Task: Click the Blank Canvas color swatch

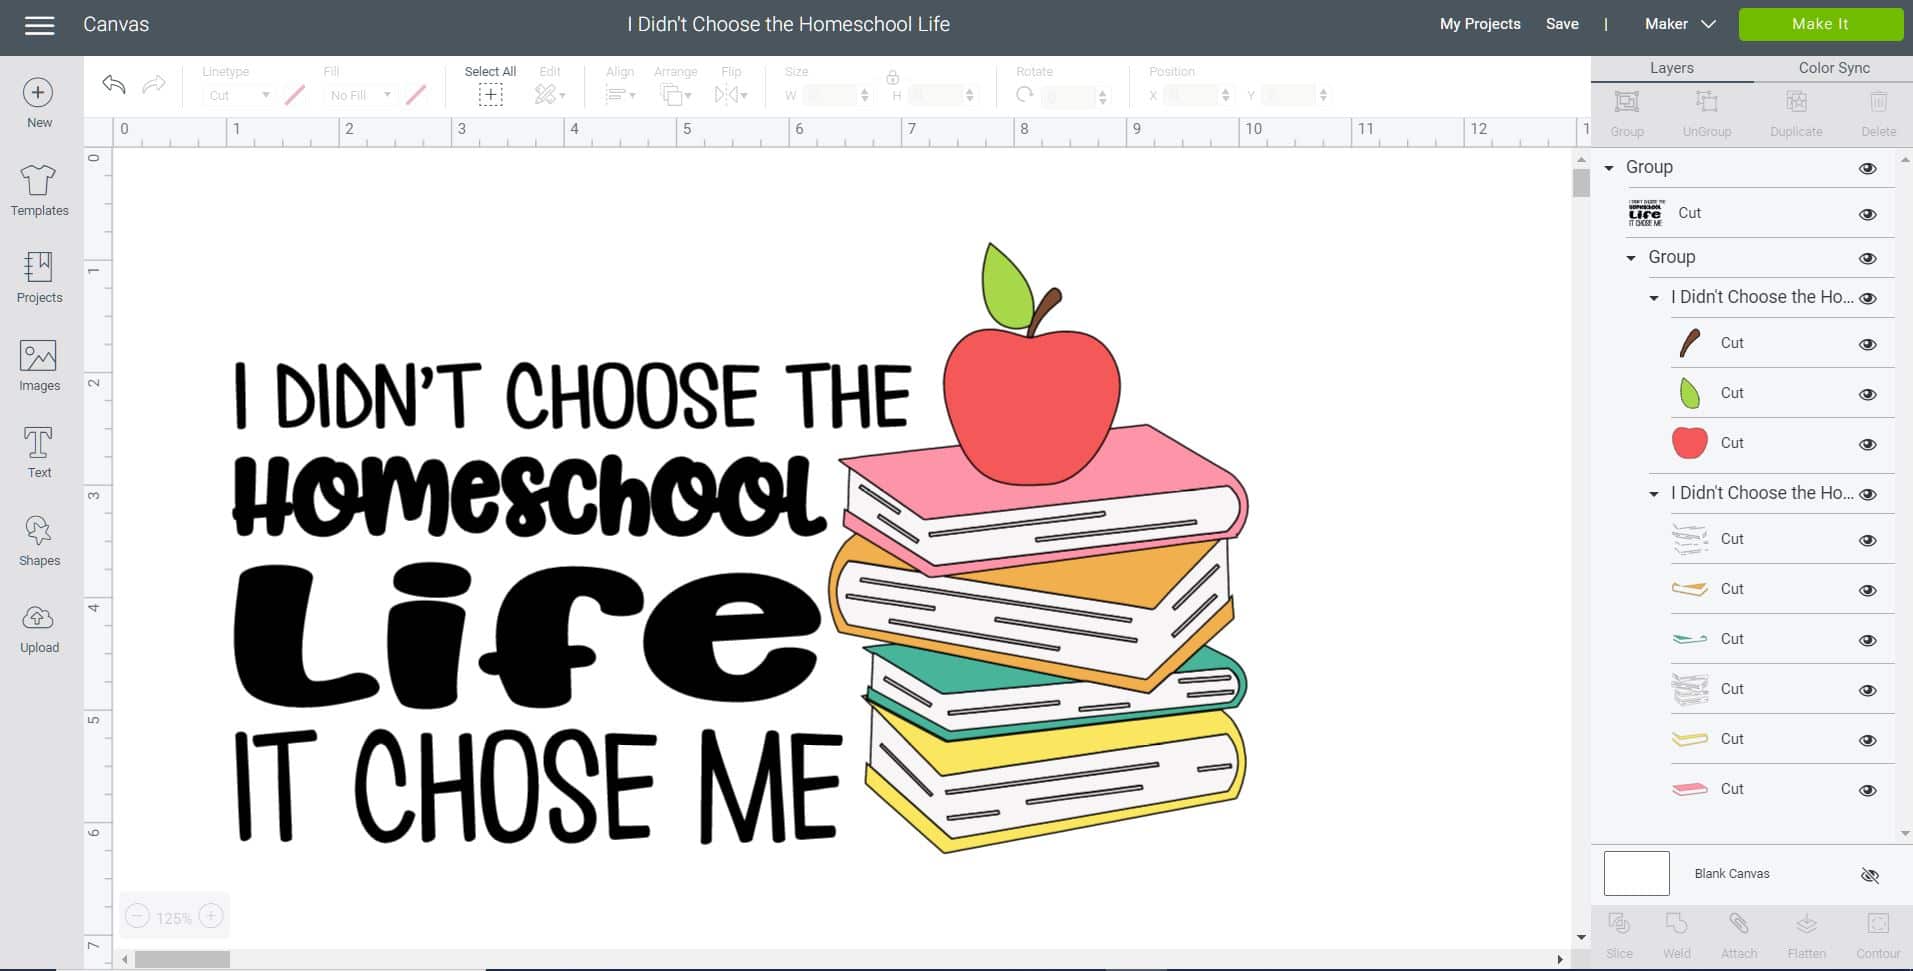Action: [1636, 873]
